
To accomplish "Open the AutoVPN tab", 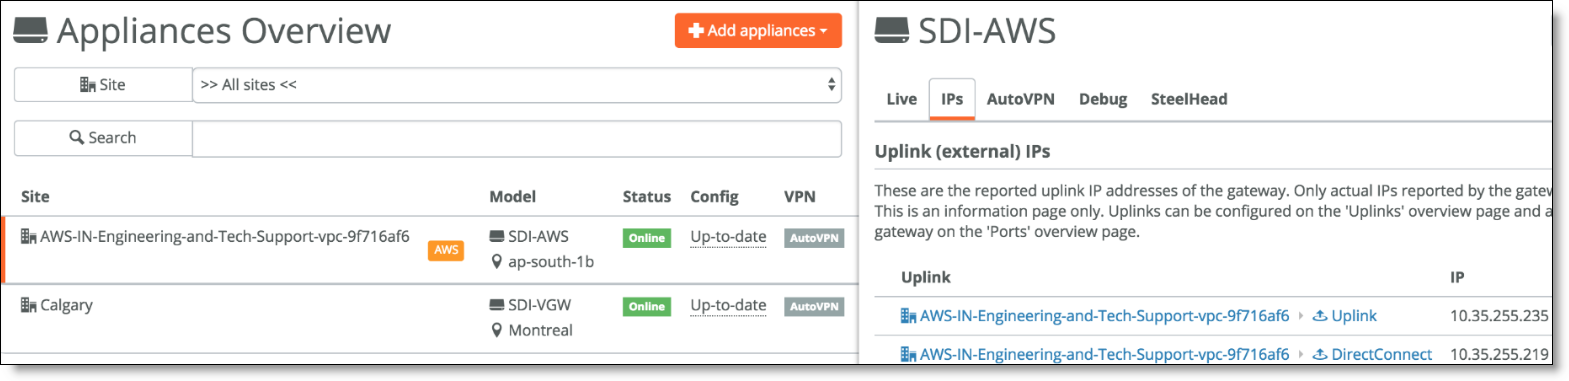I will 1020,99.
